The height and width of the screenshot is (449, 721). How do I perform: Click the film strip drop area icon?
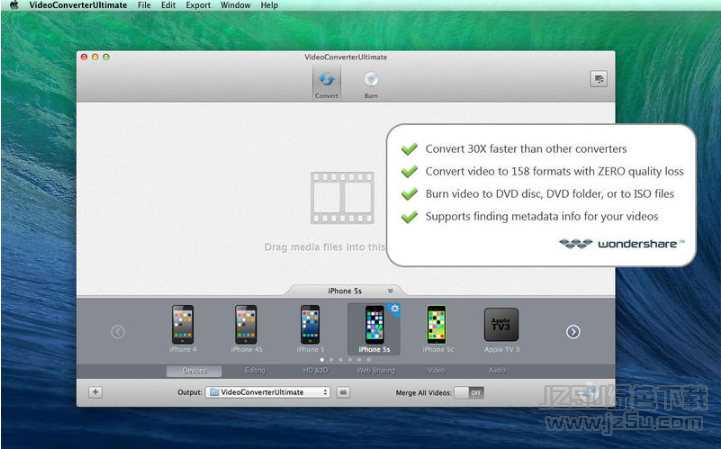pyautogui.click(x=342, y=198)
